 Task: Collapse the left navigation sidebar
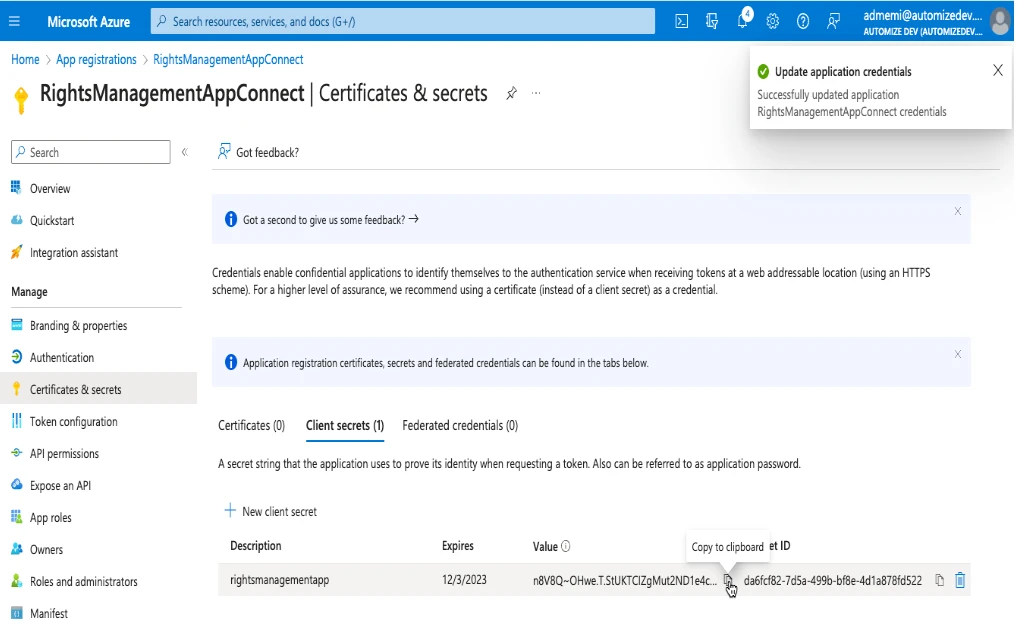[184, 152]
